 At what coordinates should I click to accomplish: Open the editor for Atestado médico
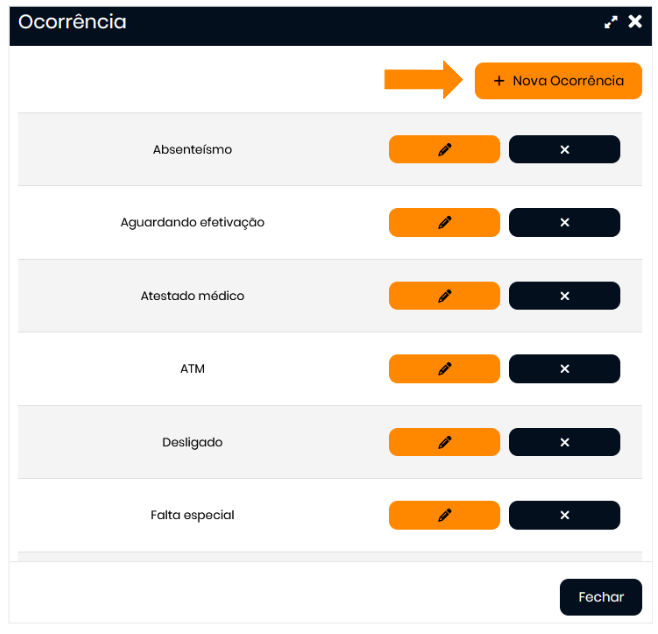[444, 296]
